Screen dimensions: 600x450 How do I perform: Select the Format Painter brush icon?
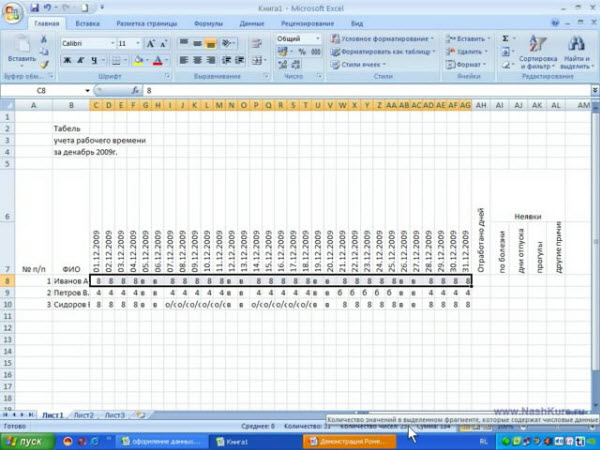tap(44, 64)
